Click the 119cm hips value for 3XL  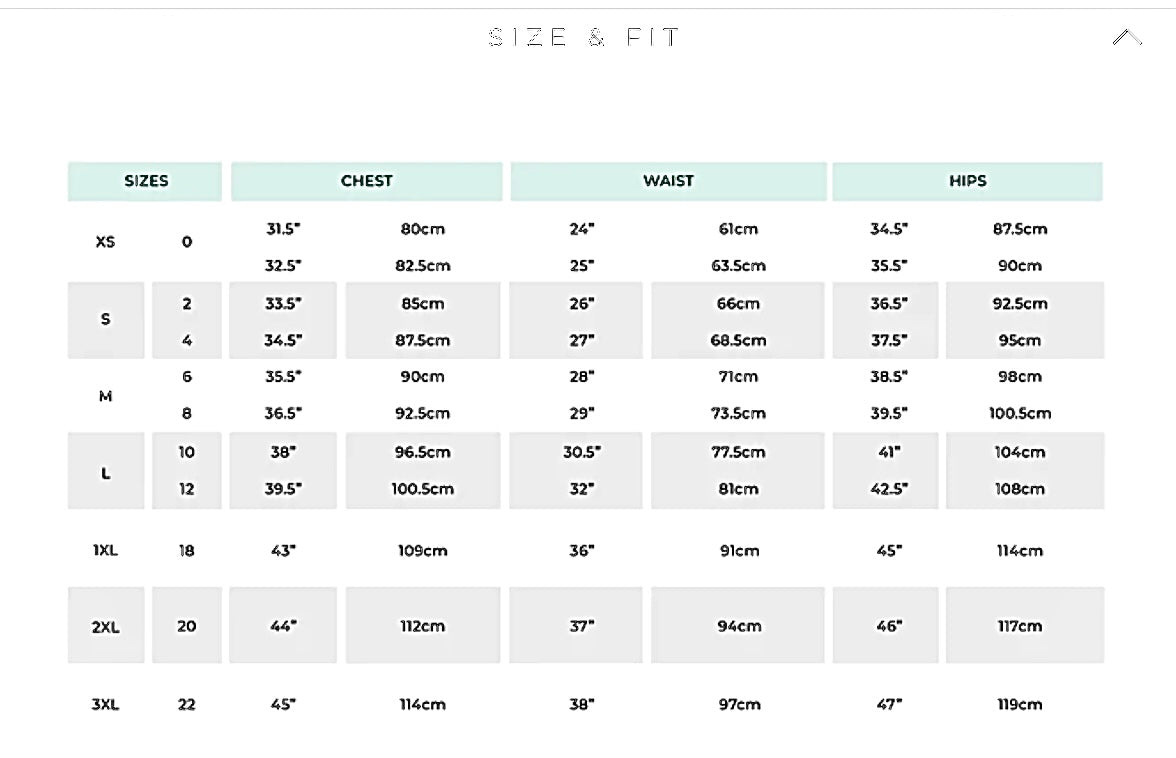[1019, 704]
